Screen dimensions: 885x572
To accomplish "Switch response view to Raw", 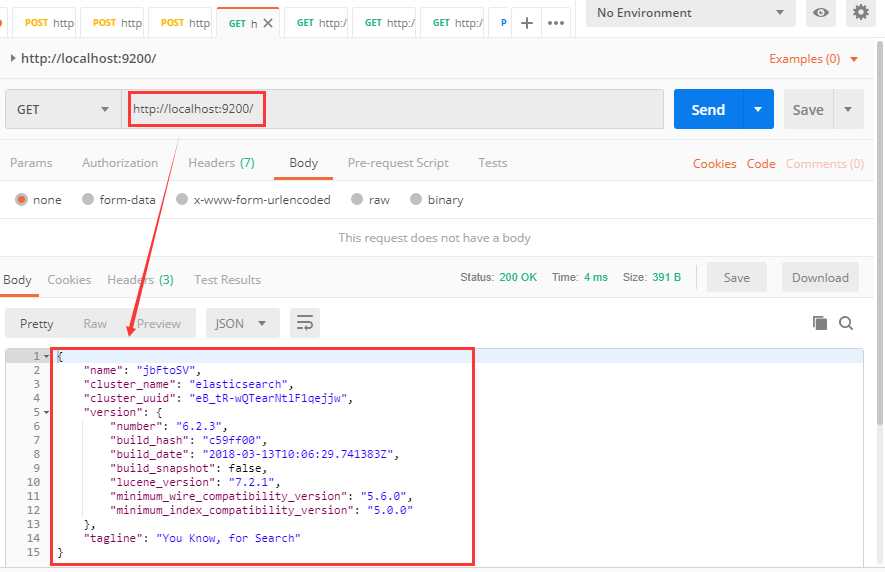I will (x=95, y=324).
